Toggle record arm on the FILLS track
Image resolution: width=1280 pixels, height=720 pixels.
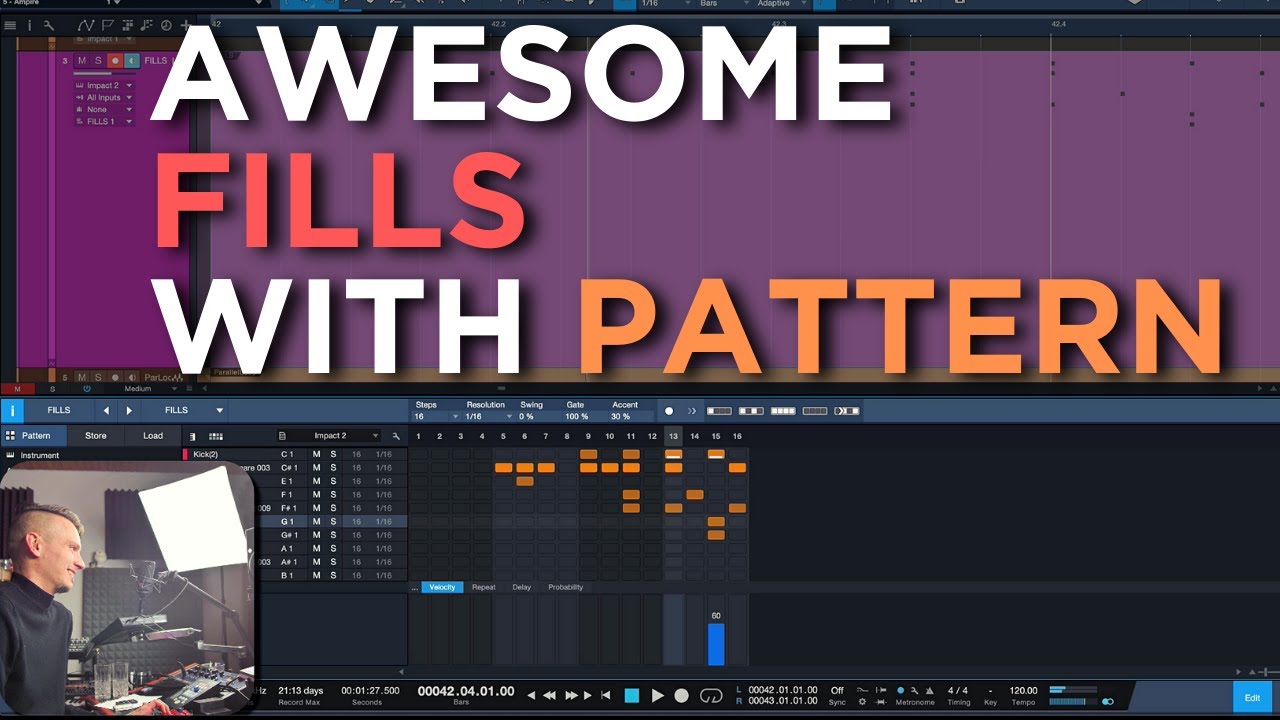click(x=115, y=61)
